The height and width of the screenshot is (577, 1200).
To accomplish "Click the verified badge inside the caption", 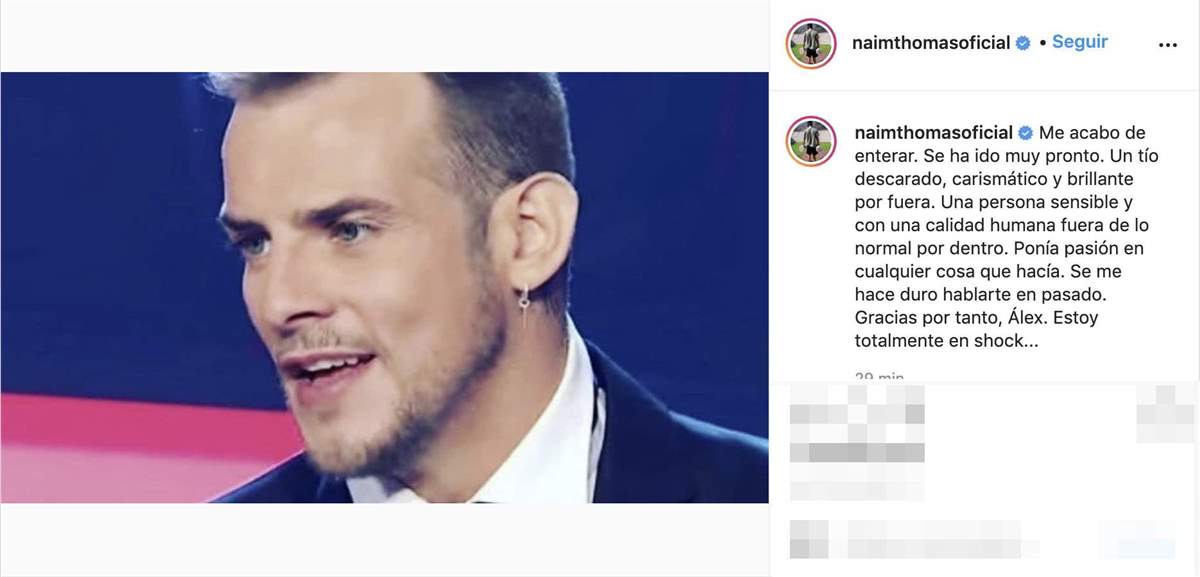I will point(1023,133).
